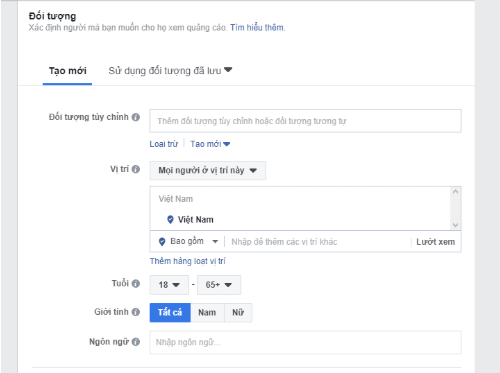This screenshot has width=500, height=373.
Task: Open maximum age 65+ dropdown
Action: (219, 285)
